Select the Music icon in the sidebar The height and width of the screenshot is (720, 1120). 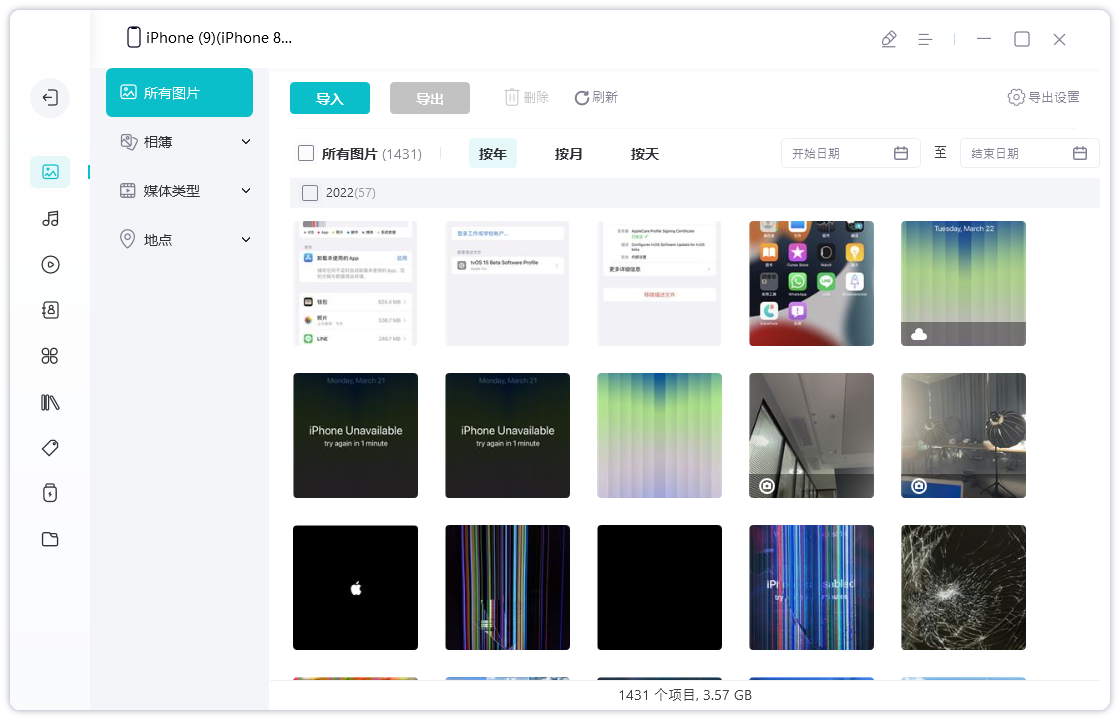pyautogui.click(x=50, y=218)
